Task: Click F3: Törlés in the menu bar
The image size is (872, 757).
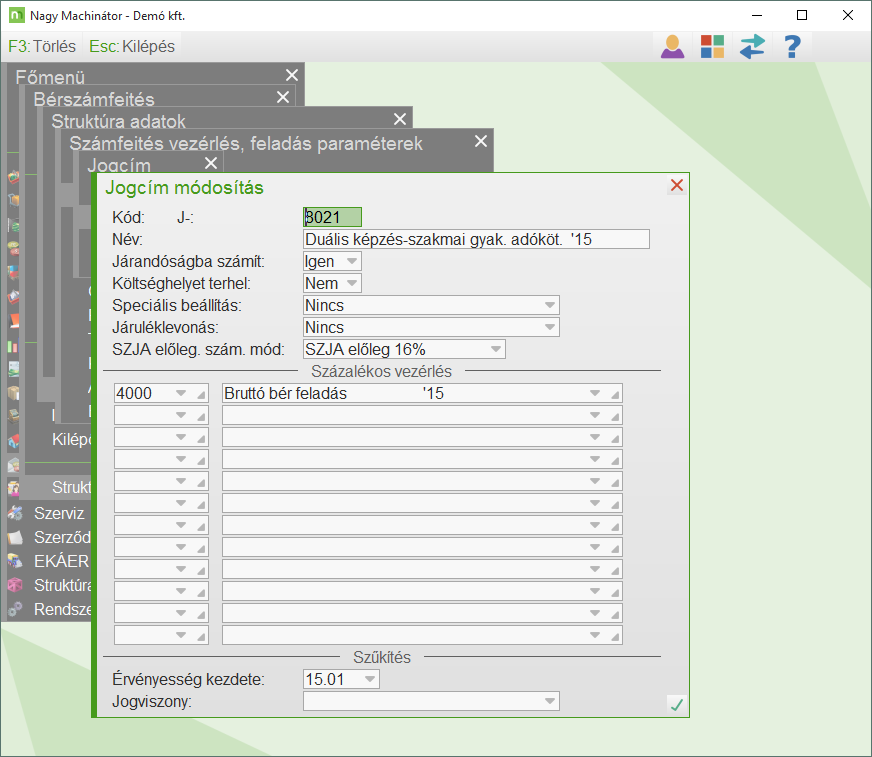Action: click(x=42, y=46)
